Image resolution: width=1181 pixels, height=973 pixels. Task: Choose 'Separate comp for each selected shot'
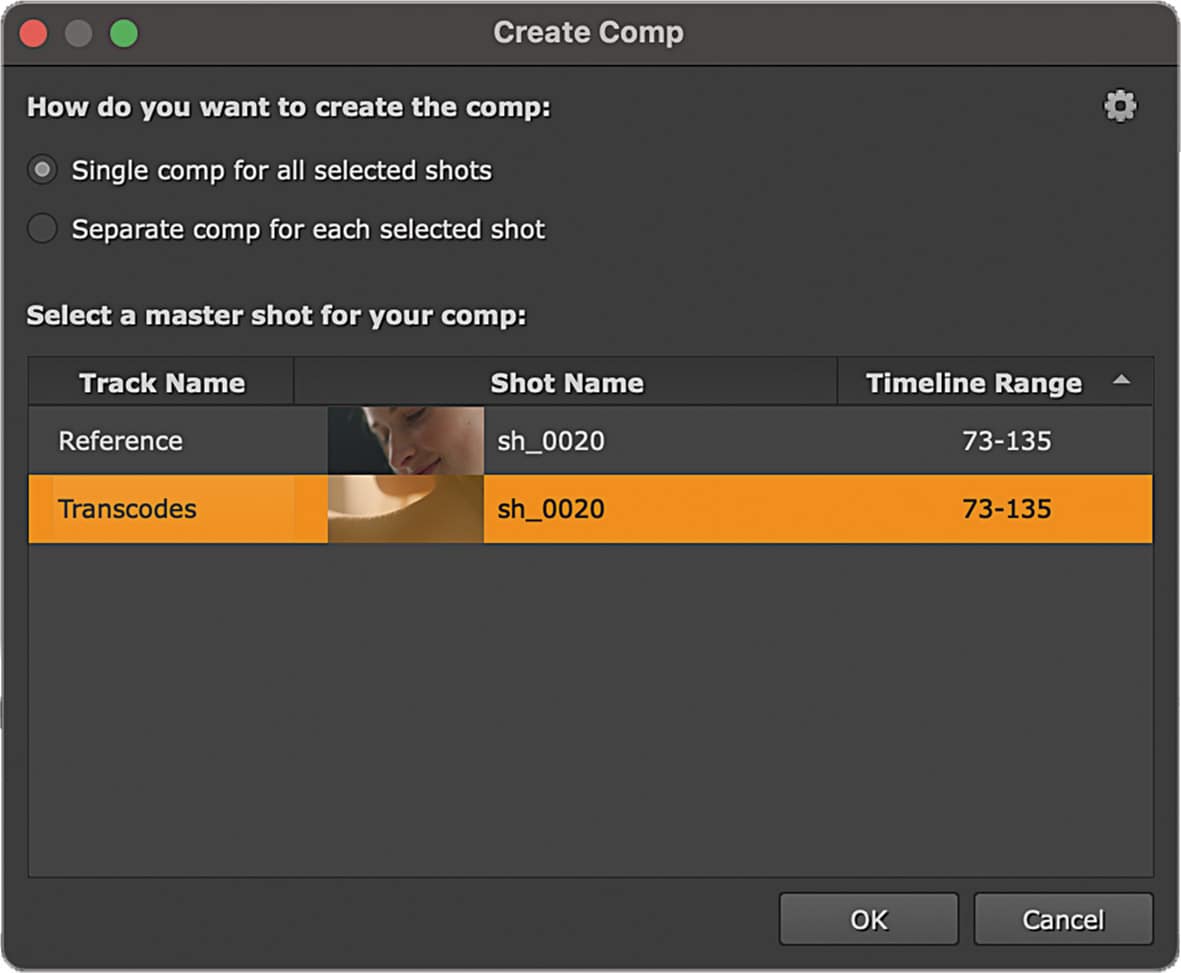point(42,229)
